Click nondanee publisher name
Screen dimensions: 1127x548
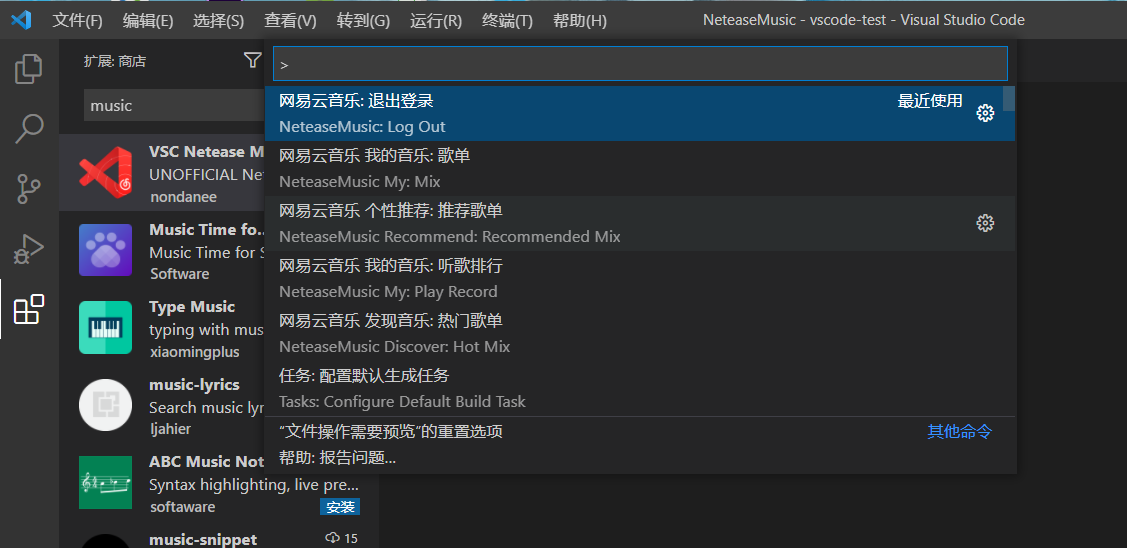click(183, 197)
